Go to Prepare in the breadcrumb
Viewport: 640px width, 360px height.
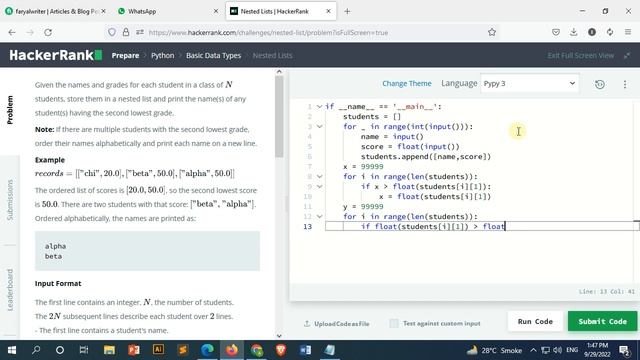click(x=125, y=55)
